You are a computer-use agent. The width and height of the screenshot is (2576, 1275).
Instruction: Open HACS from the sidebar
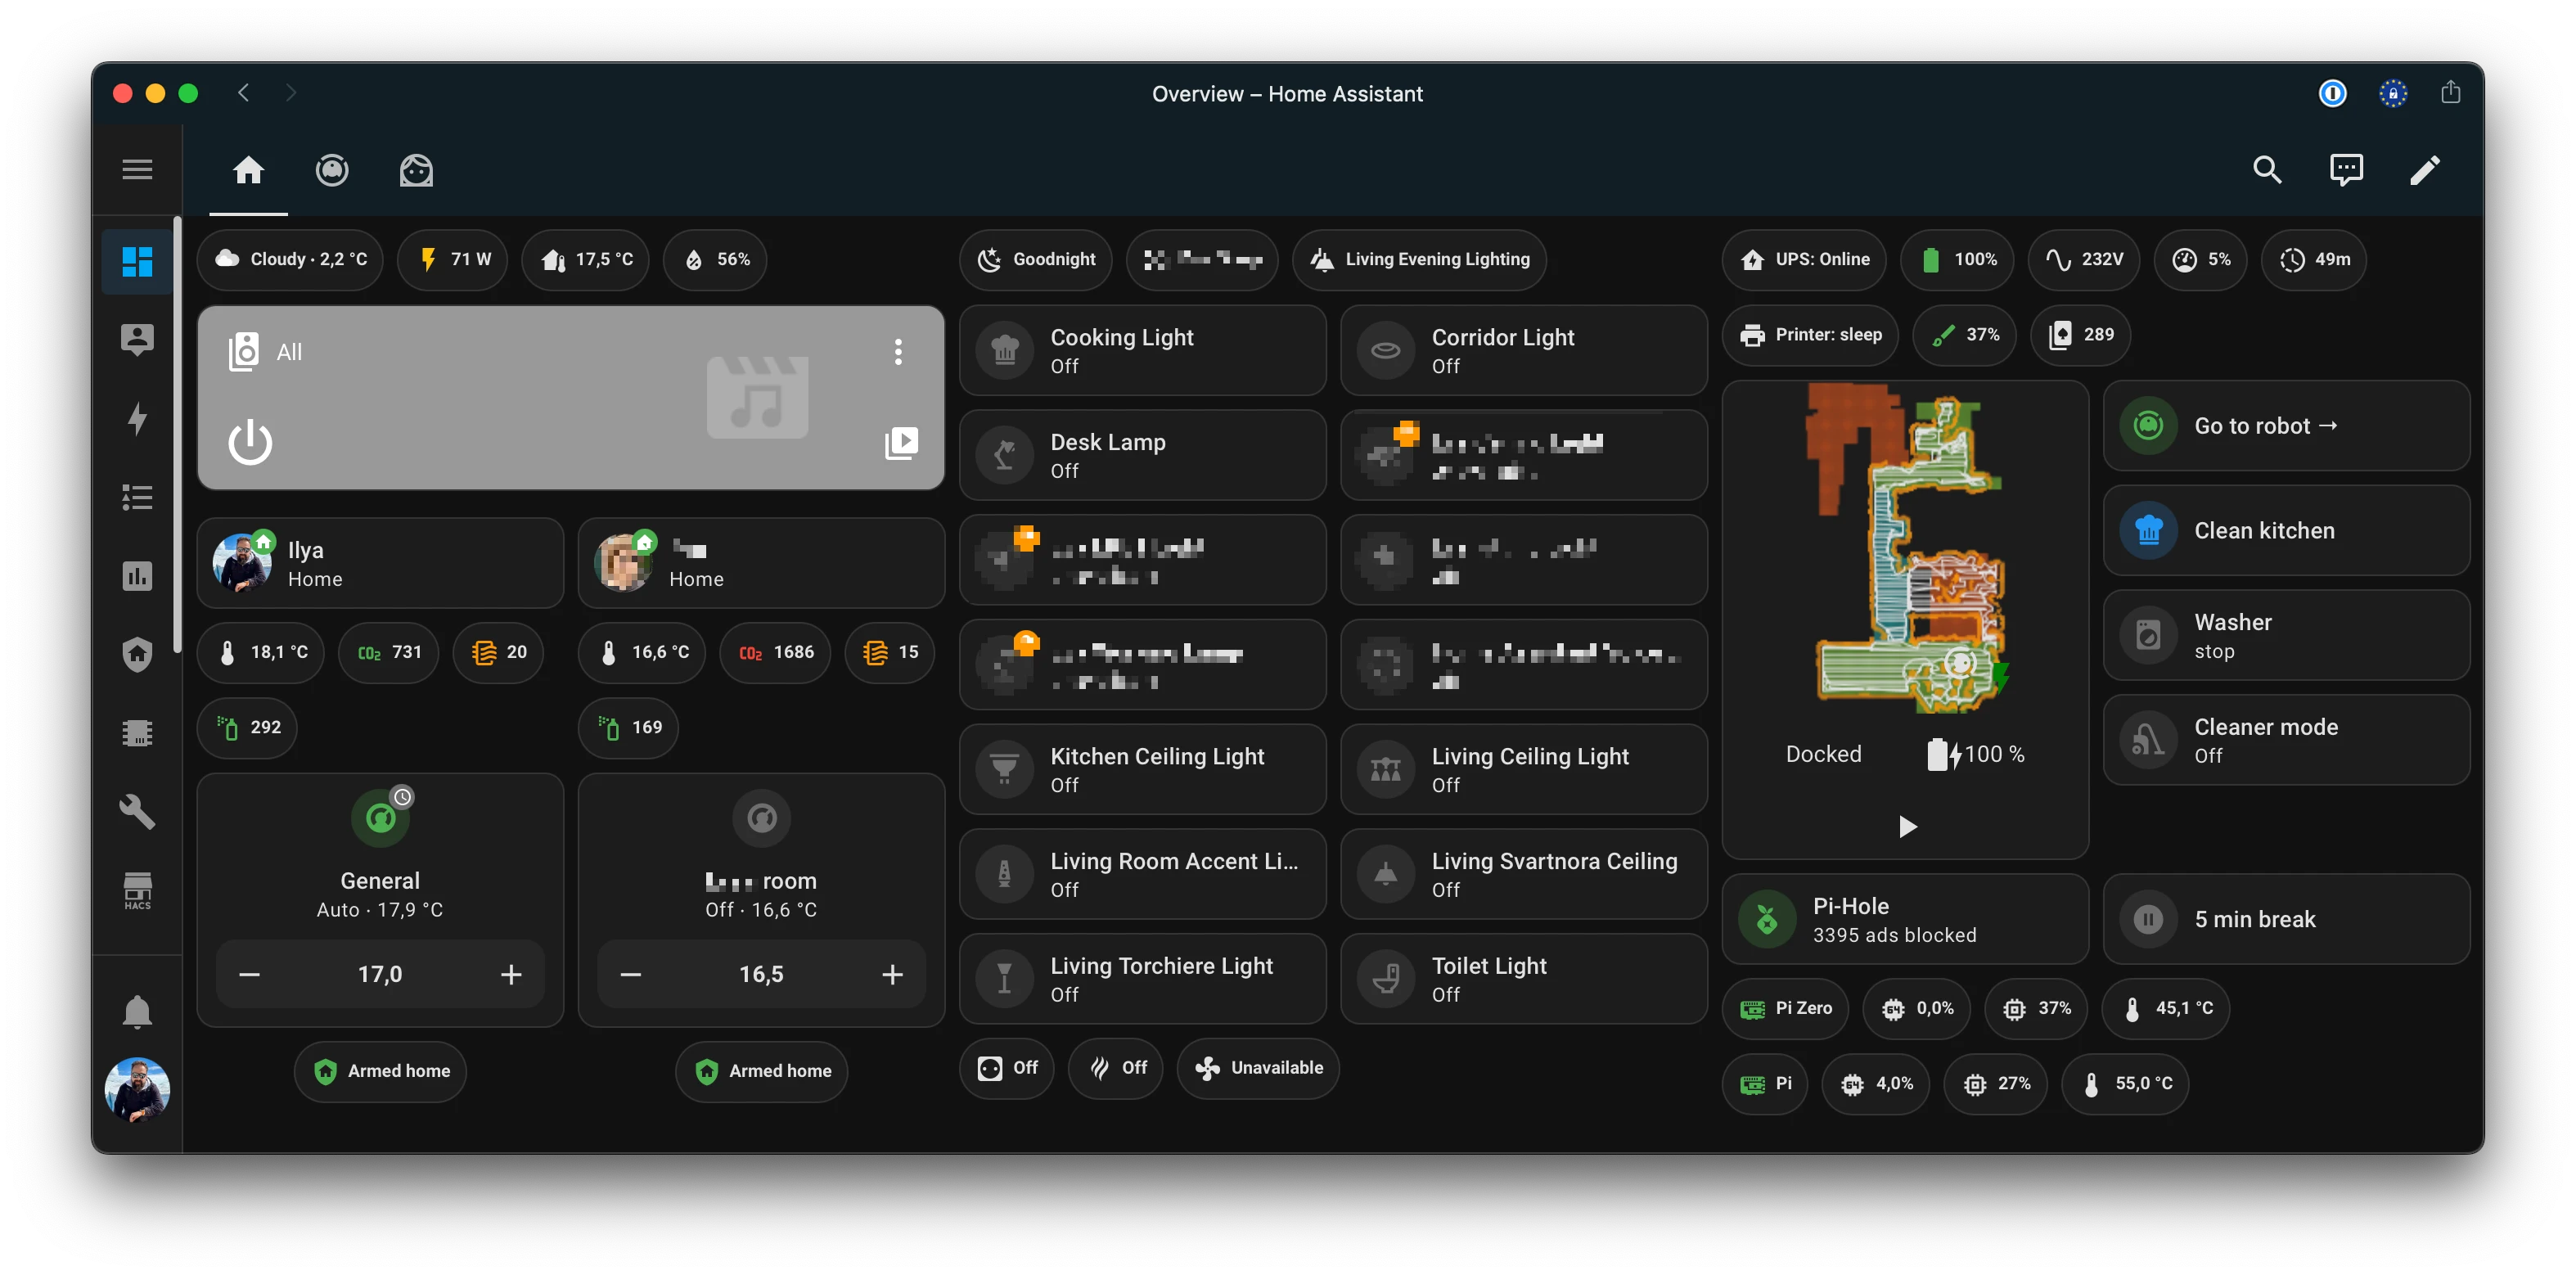coord(137,889)
